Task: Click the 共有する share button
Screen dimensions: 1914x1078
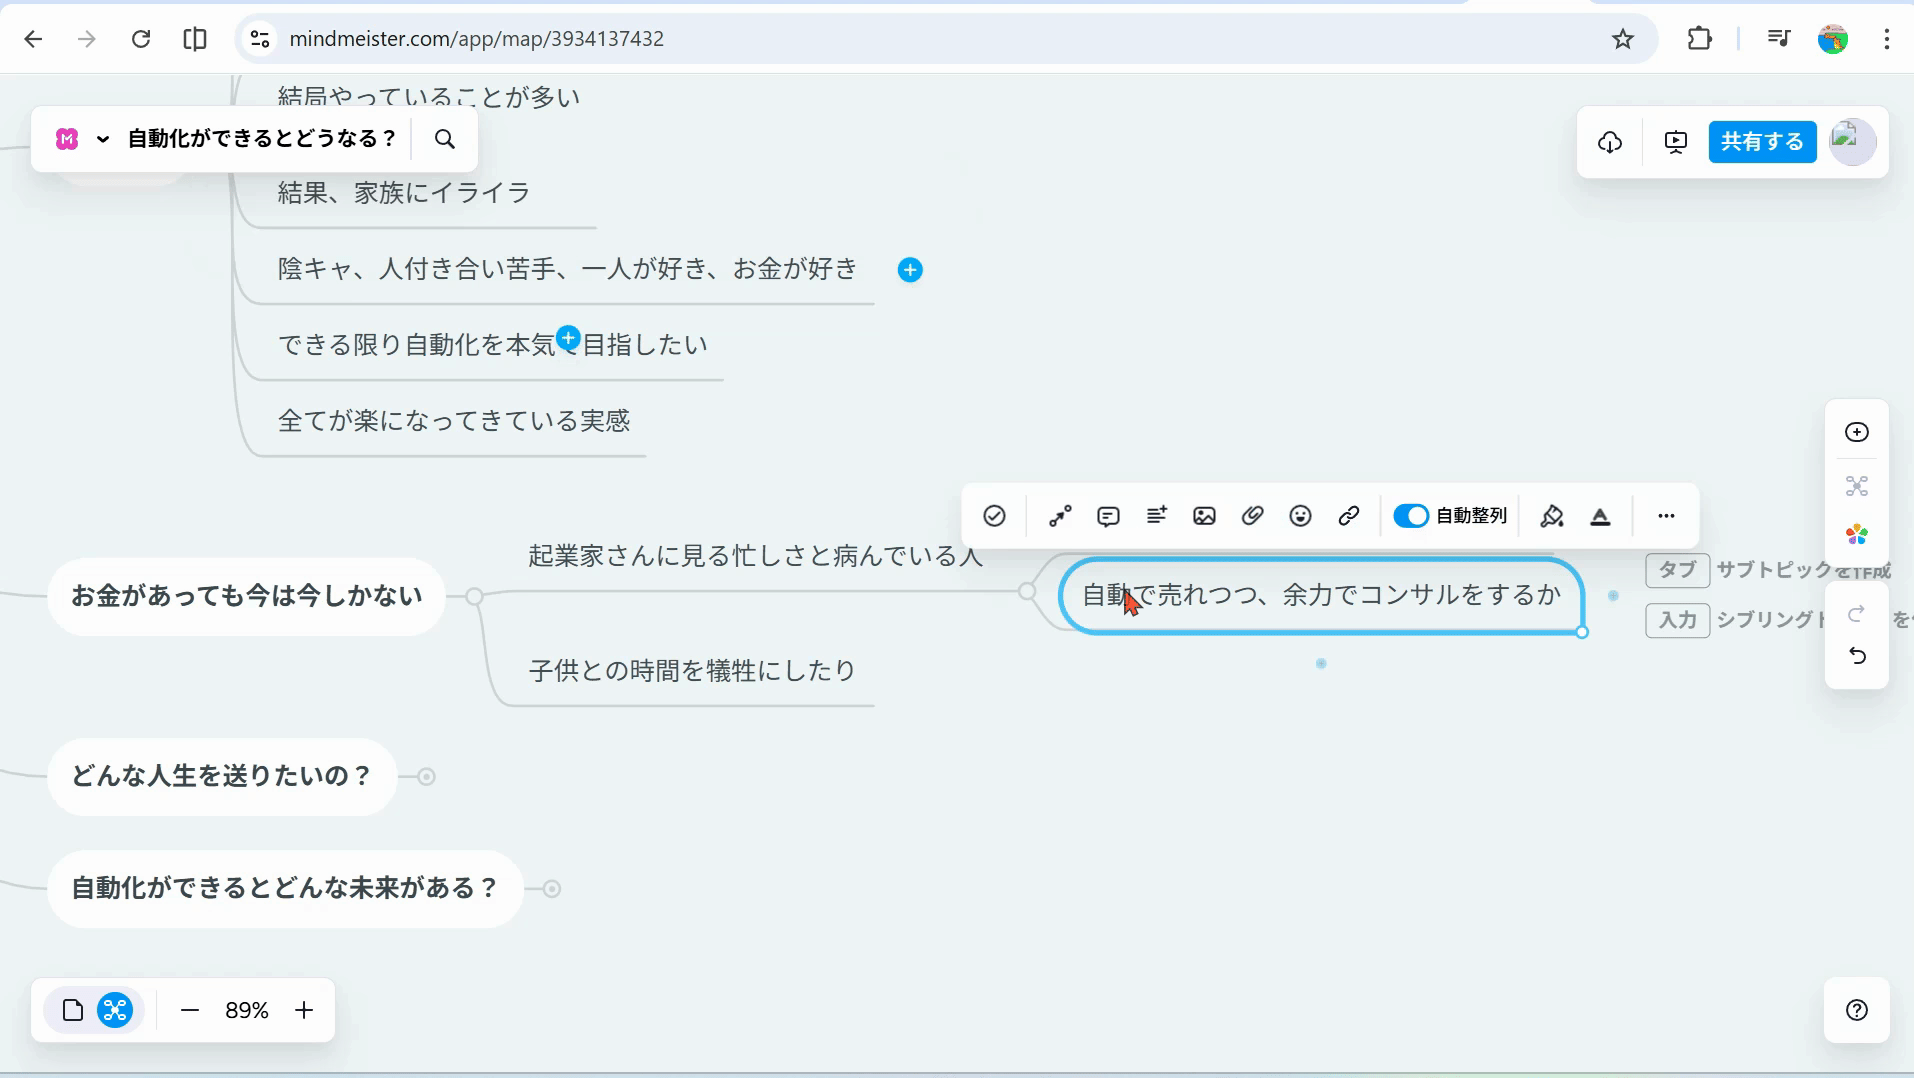Action: [x=1762, y=142]
